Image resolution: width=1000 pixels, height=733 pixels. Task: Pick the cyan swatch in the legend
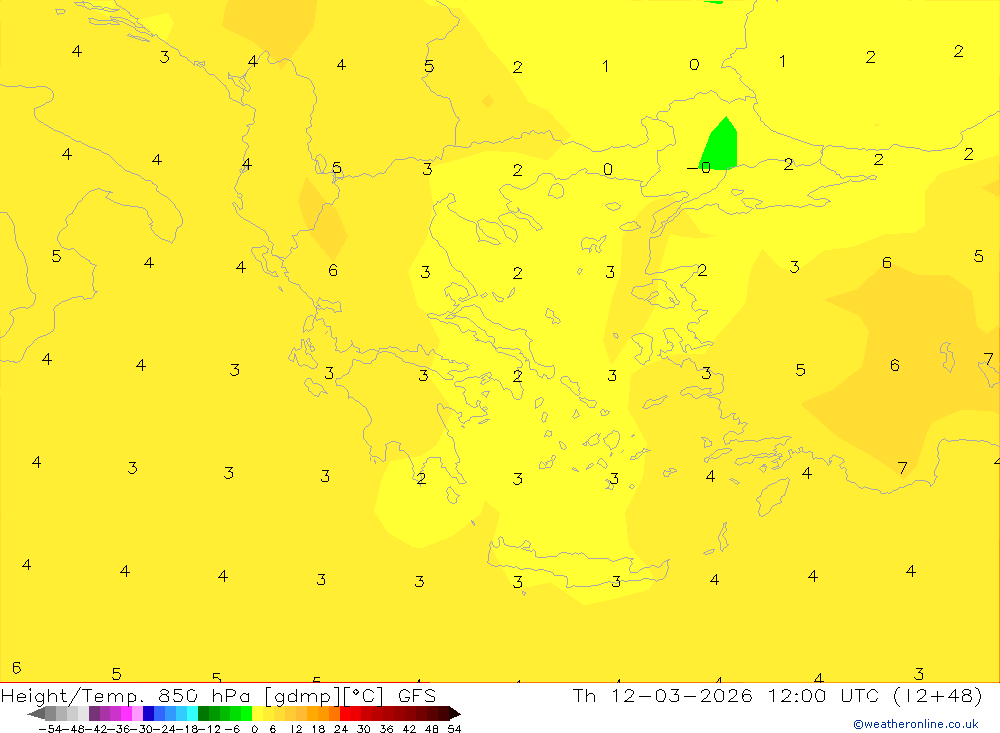(x=192, y=714)
